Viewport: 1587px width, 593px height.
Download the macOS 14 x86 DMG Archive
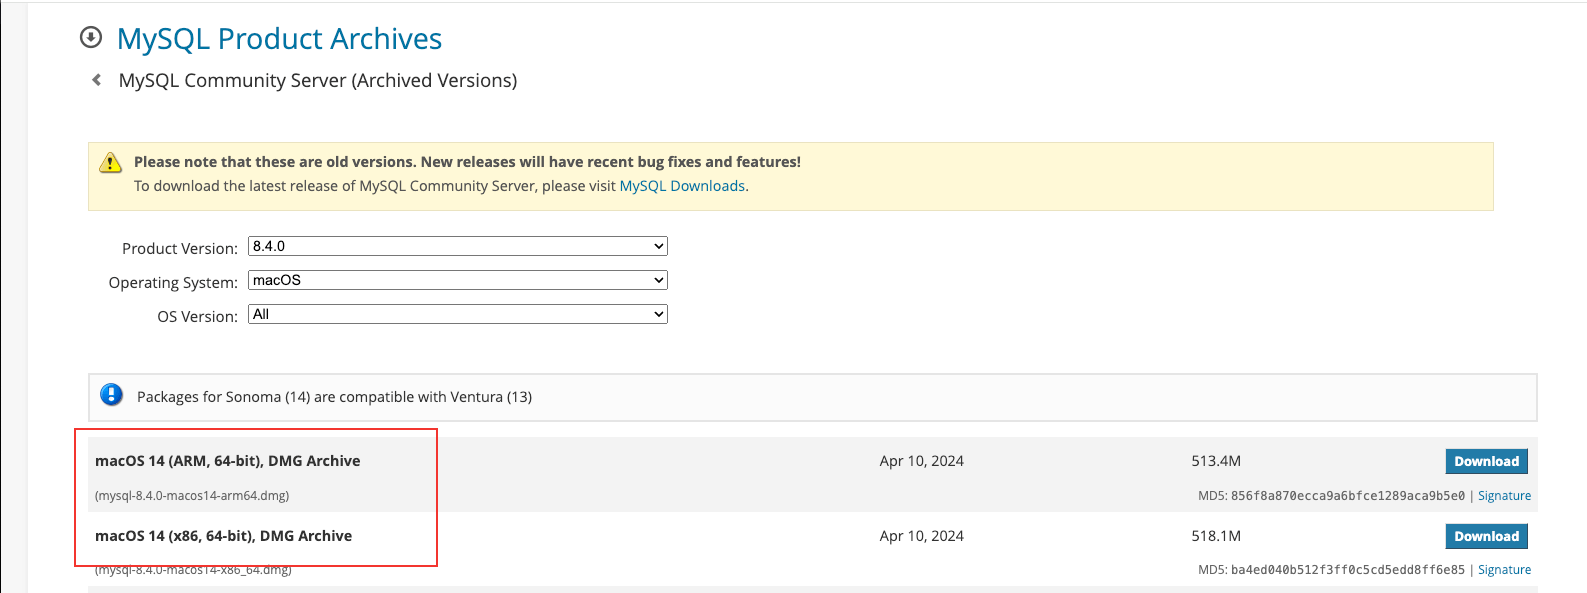1486,536
